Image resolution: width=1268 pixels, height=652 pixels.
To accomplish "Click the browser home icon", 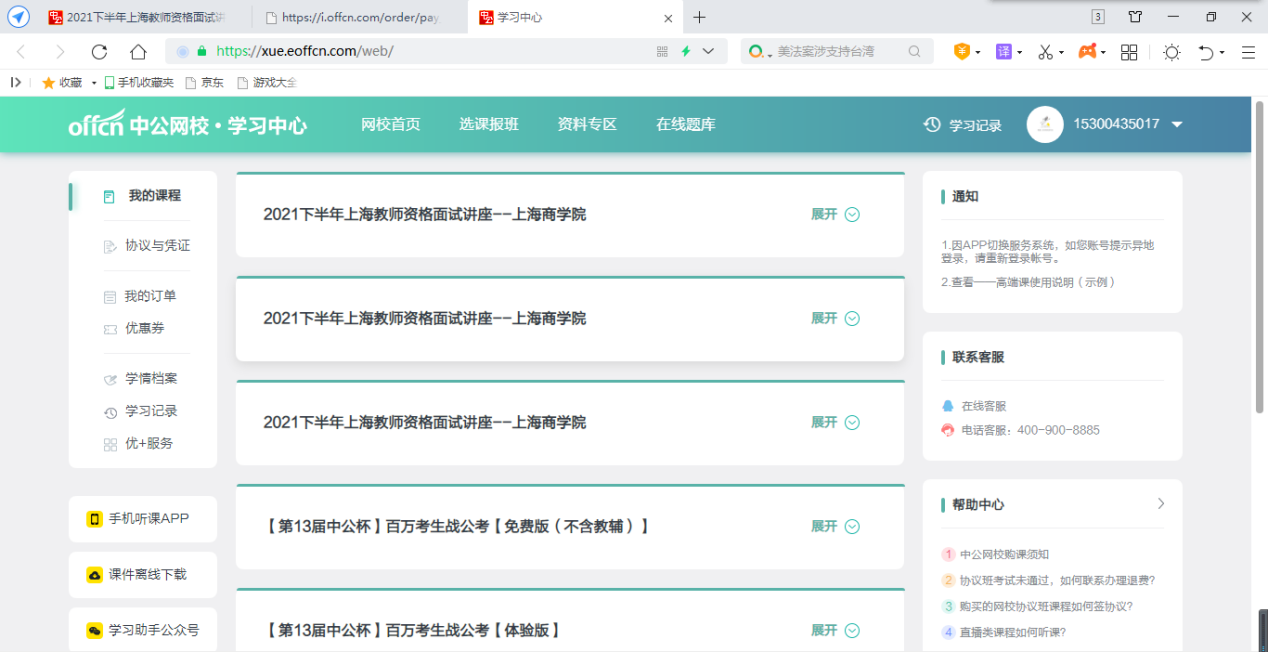I will click(x=138, y=52).
